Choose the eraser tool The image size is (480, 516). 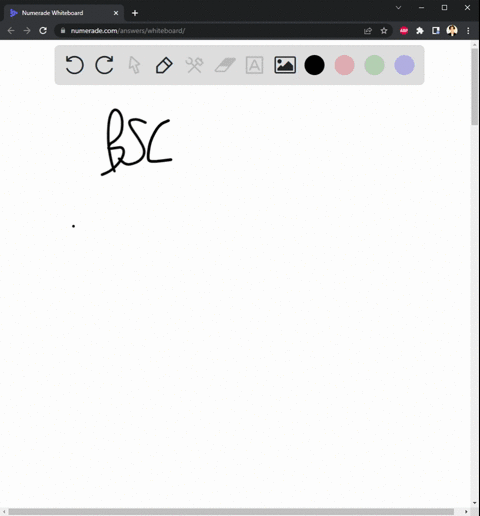pos(225,65)
